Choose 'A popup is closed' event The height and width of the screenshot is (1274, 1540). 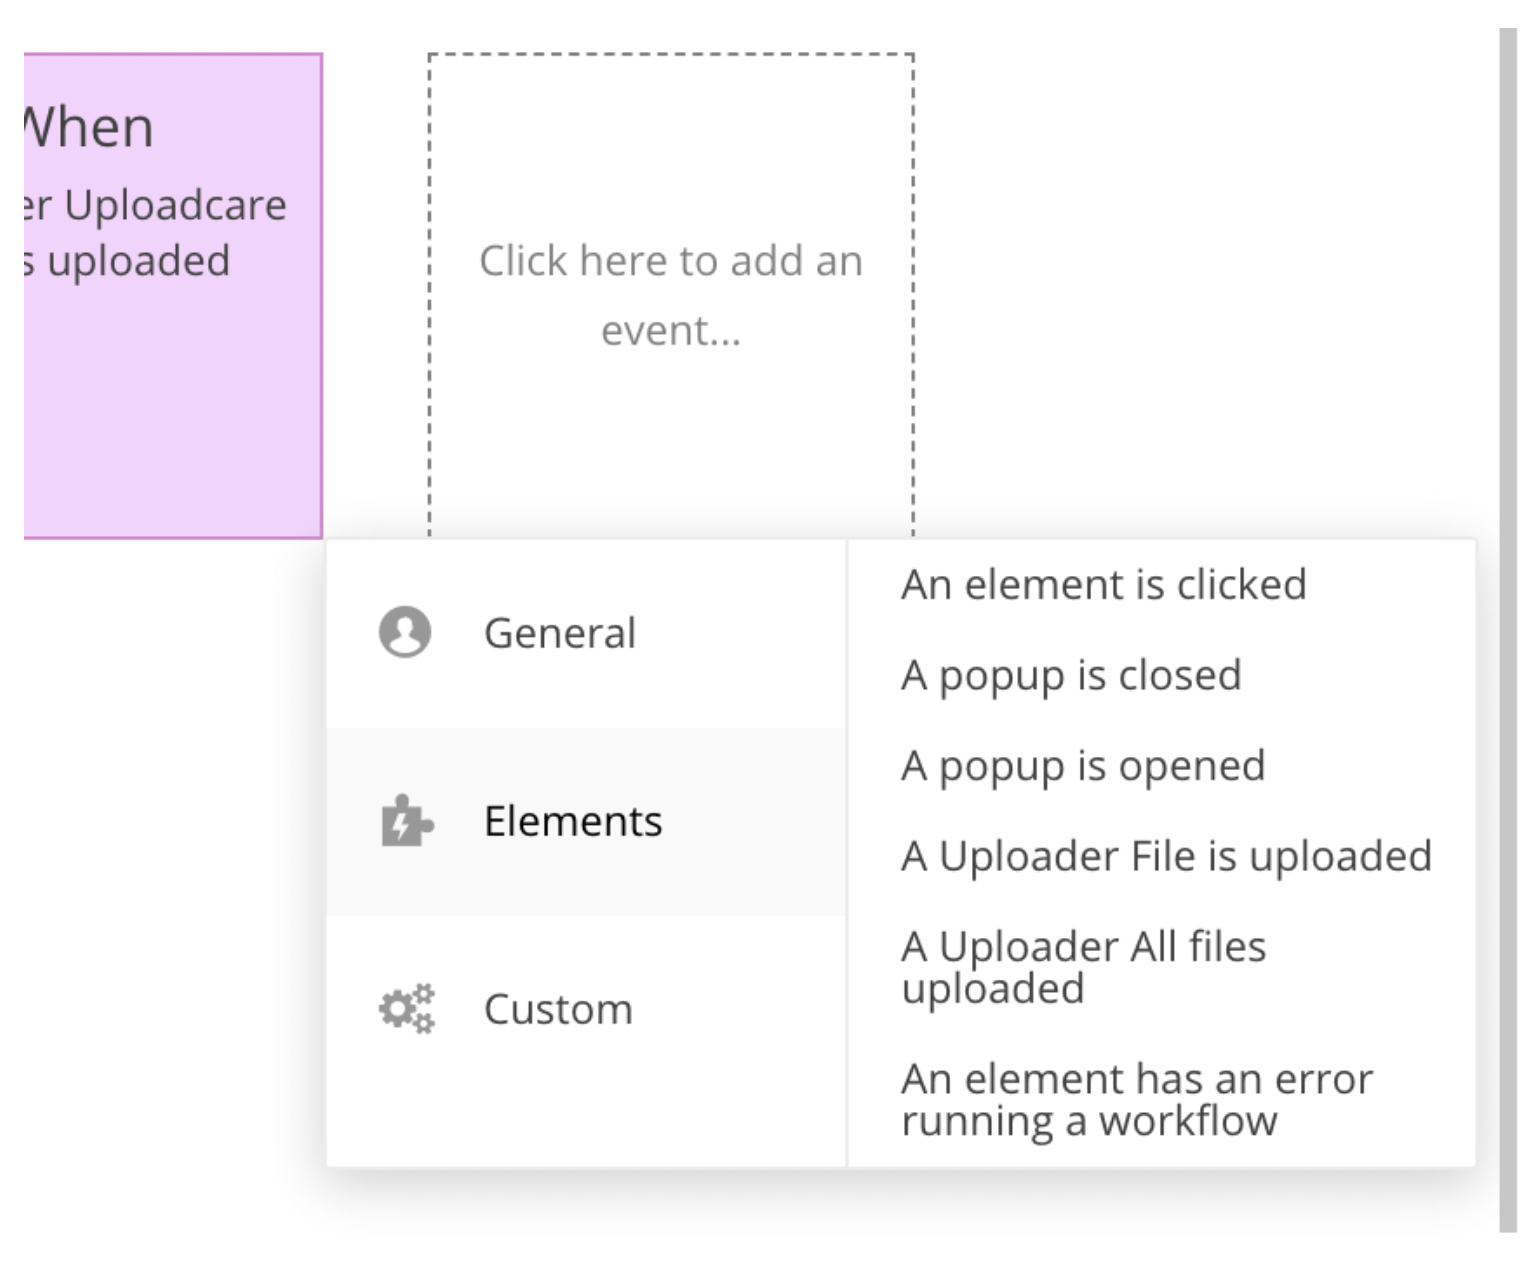(x=1071, y=676)
